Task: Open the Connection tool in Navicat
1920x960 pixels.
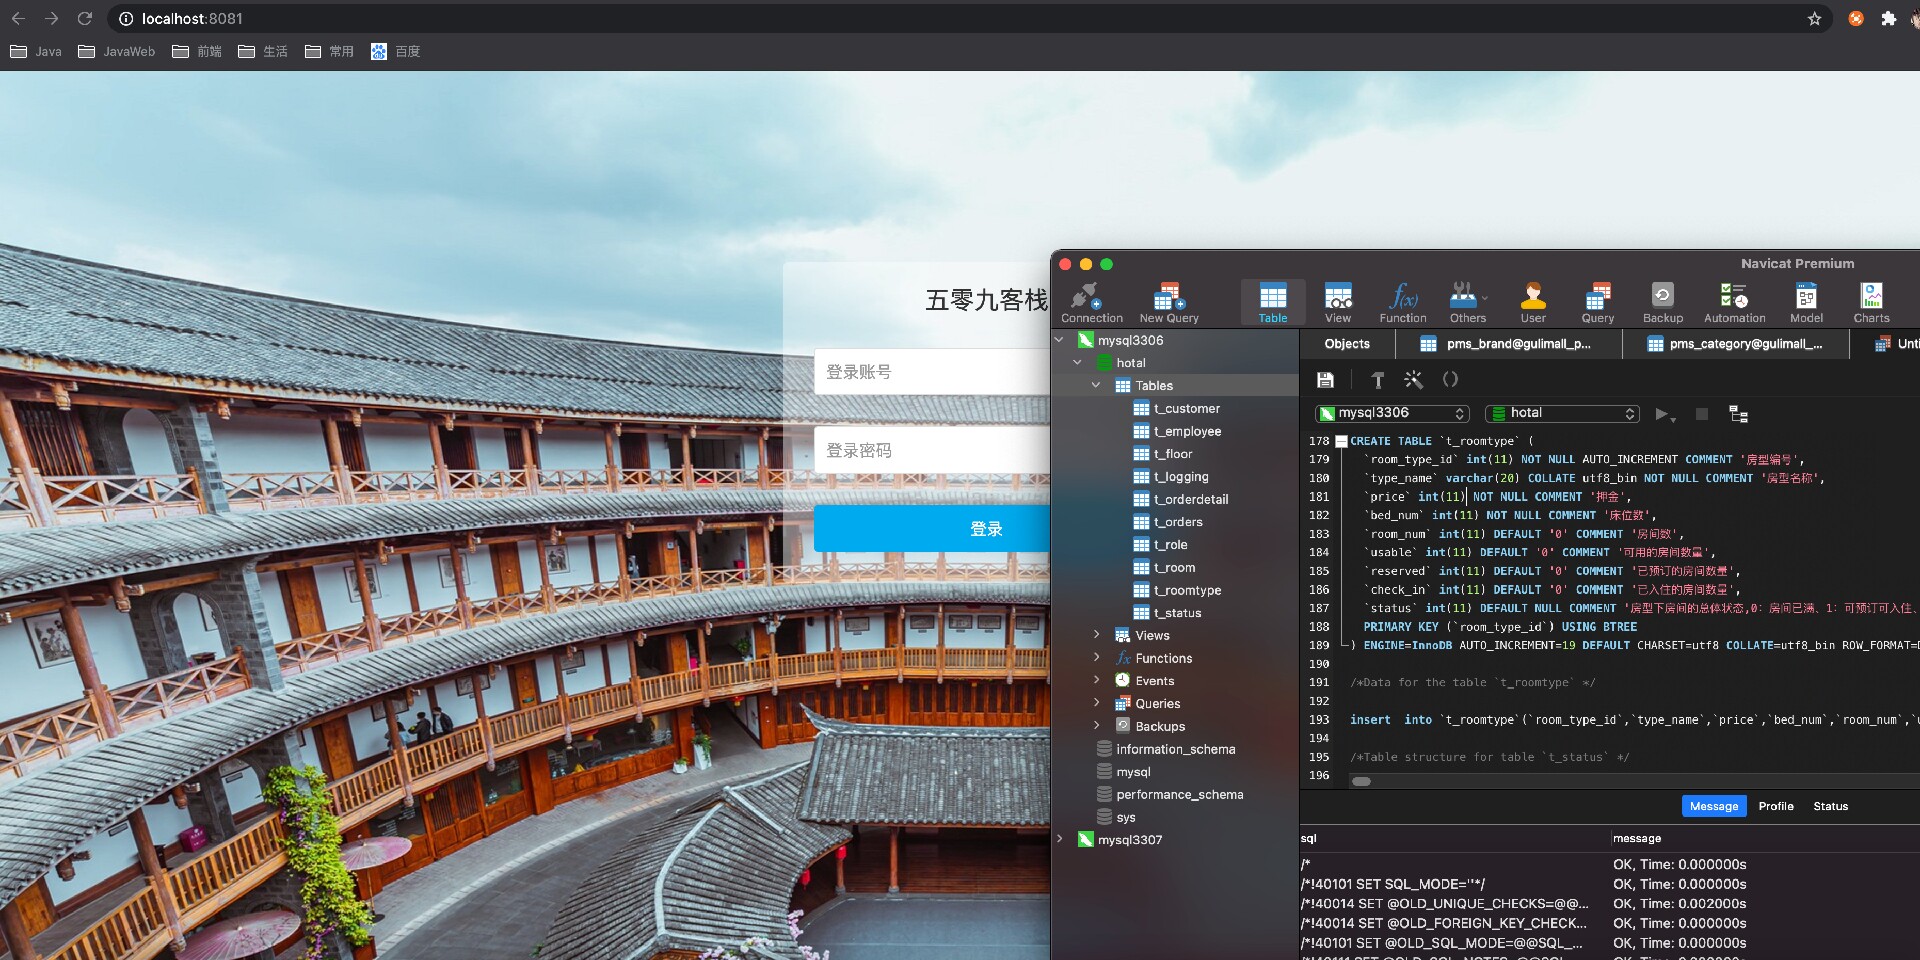Action: click(1091, 303)
